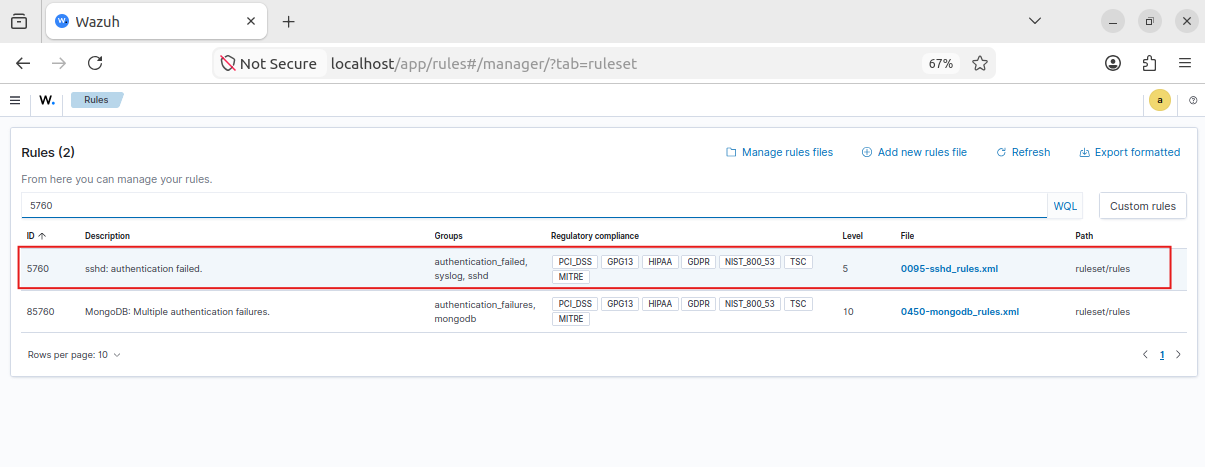Screen dimensions: 1205x467
Task: Select page 1 in pagination
Action: (x=1162, y=355)
